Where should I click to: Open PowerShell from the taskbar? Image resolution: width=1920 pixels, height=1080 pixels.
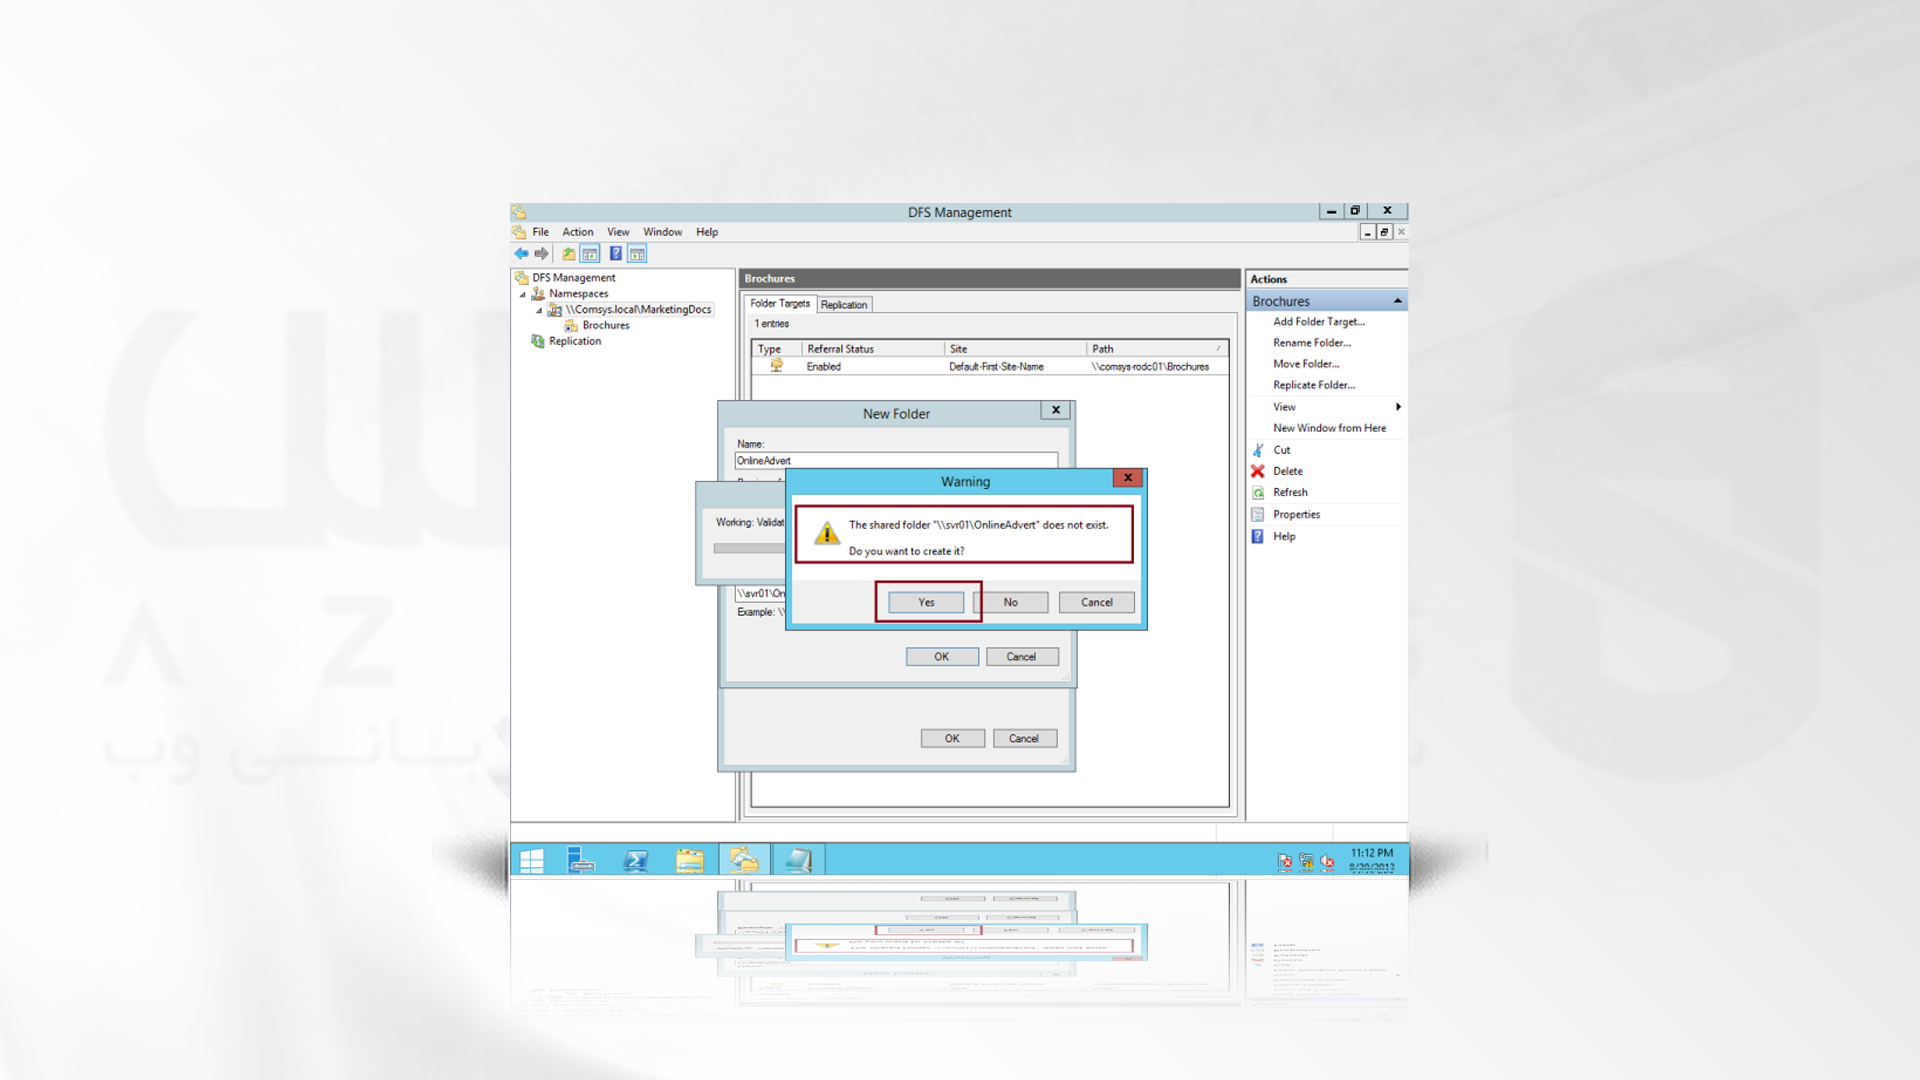click(x=636, y=860)
